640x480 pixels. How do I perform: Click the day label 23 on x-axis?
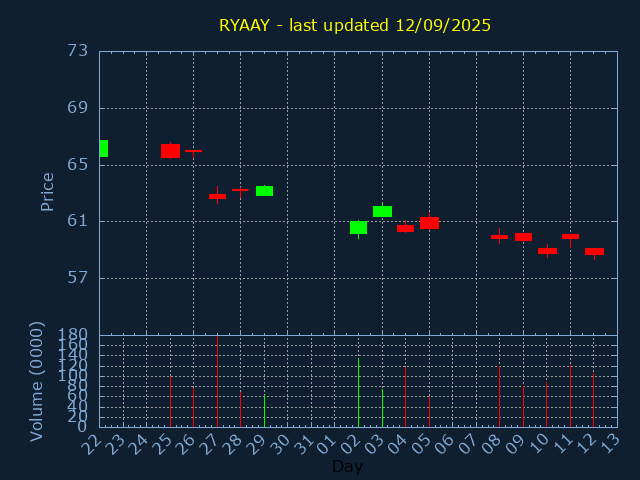[x=114, y=444]
